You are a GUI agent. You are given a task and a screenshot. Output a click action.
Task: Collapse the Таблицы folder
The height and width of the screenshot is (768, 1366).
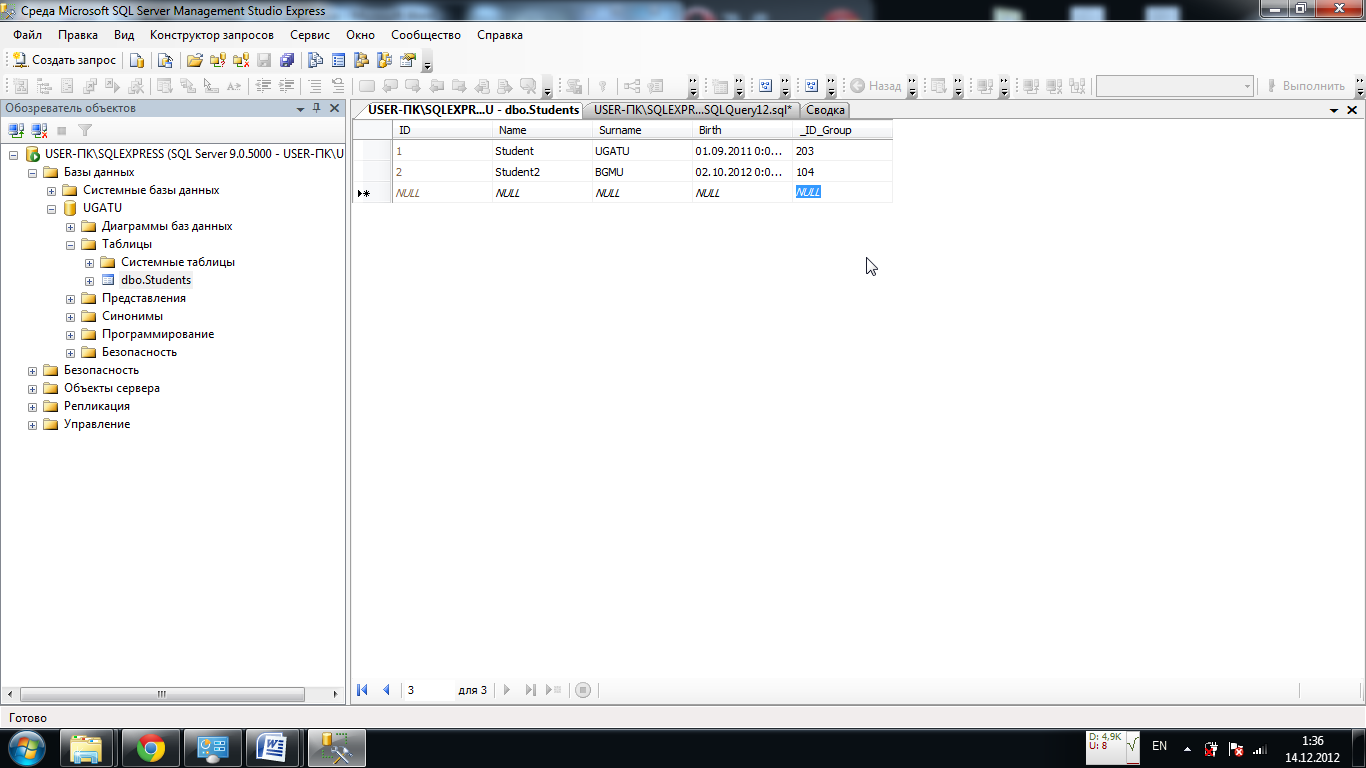coord(70,244)
